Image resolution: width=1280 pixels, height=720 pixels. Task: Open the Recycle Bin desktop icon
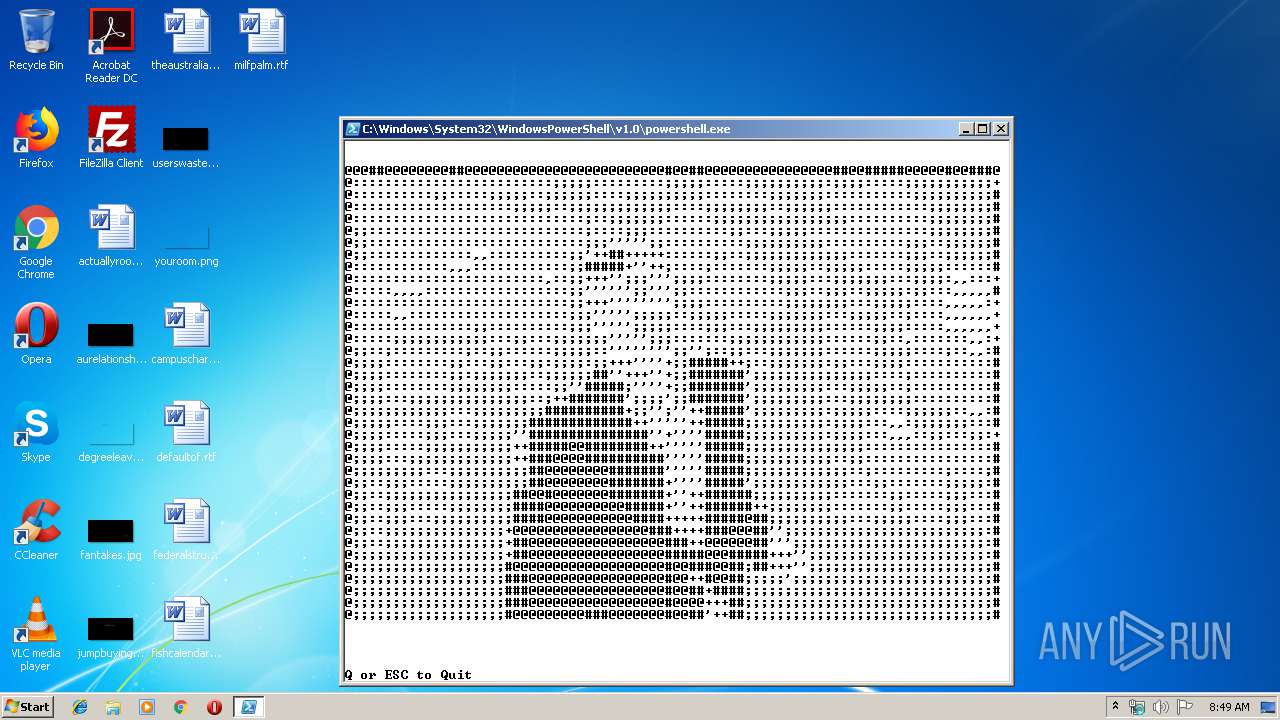tap(36, 40)
